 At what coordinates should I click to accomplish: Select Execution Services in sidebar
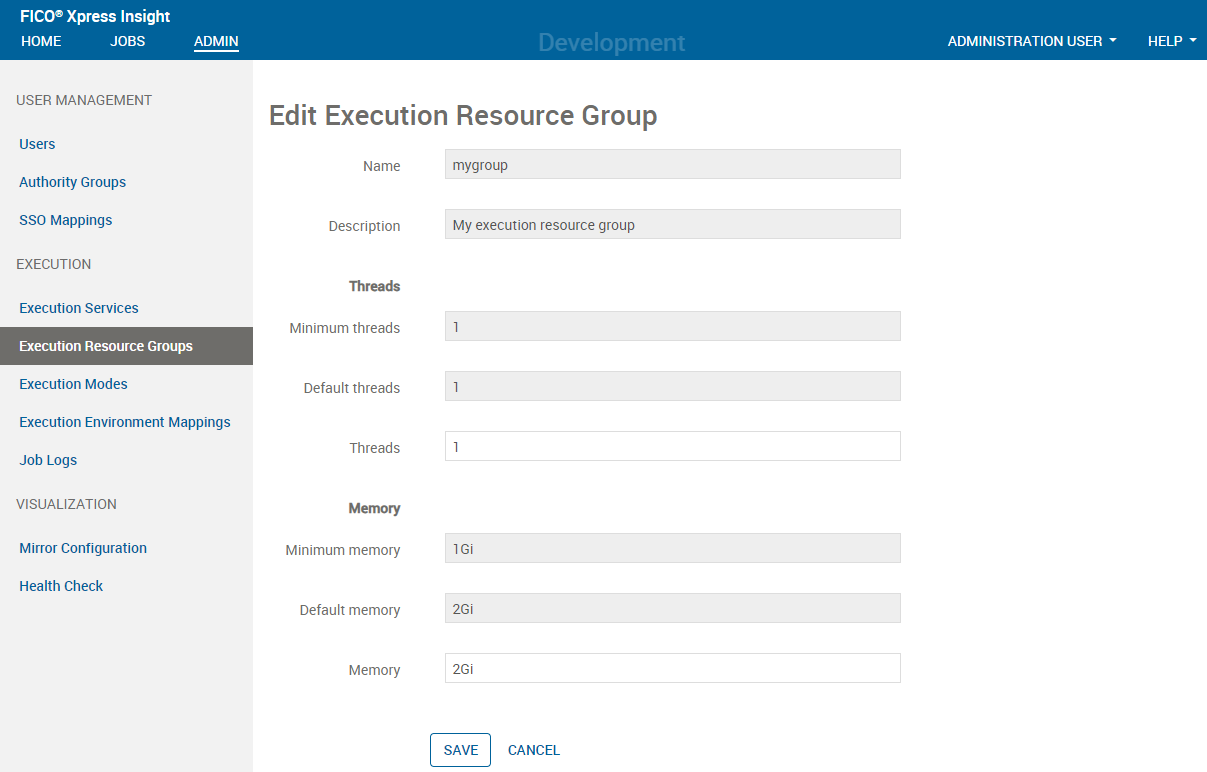tap(78, 308)
